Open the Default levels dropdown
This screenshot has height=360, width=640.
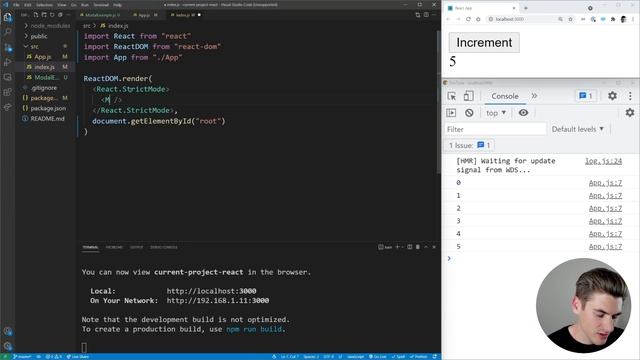pos(578,129)
